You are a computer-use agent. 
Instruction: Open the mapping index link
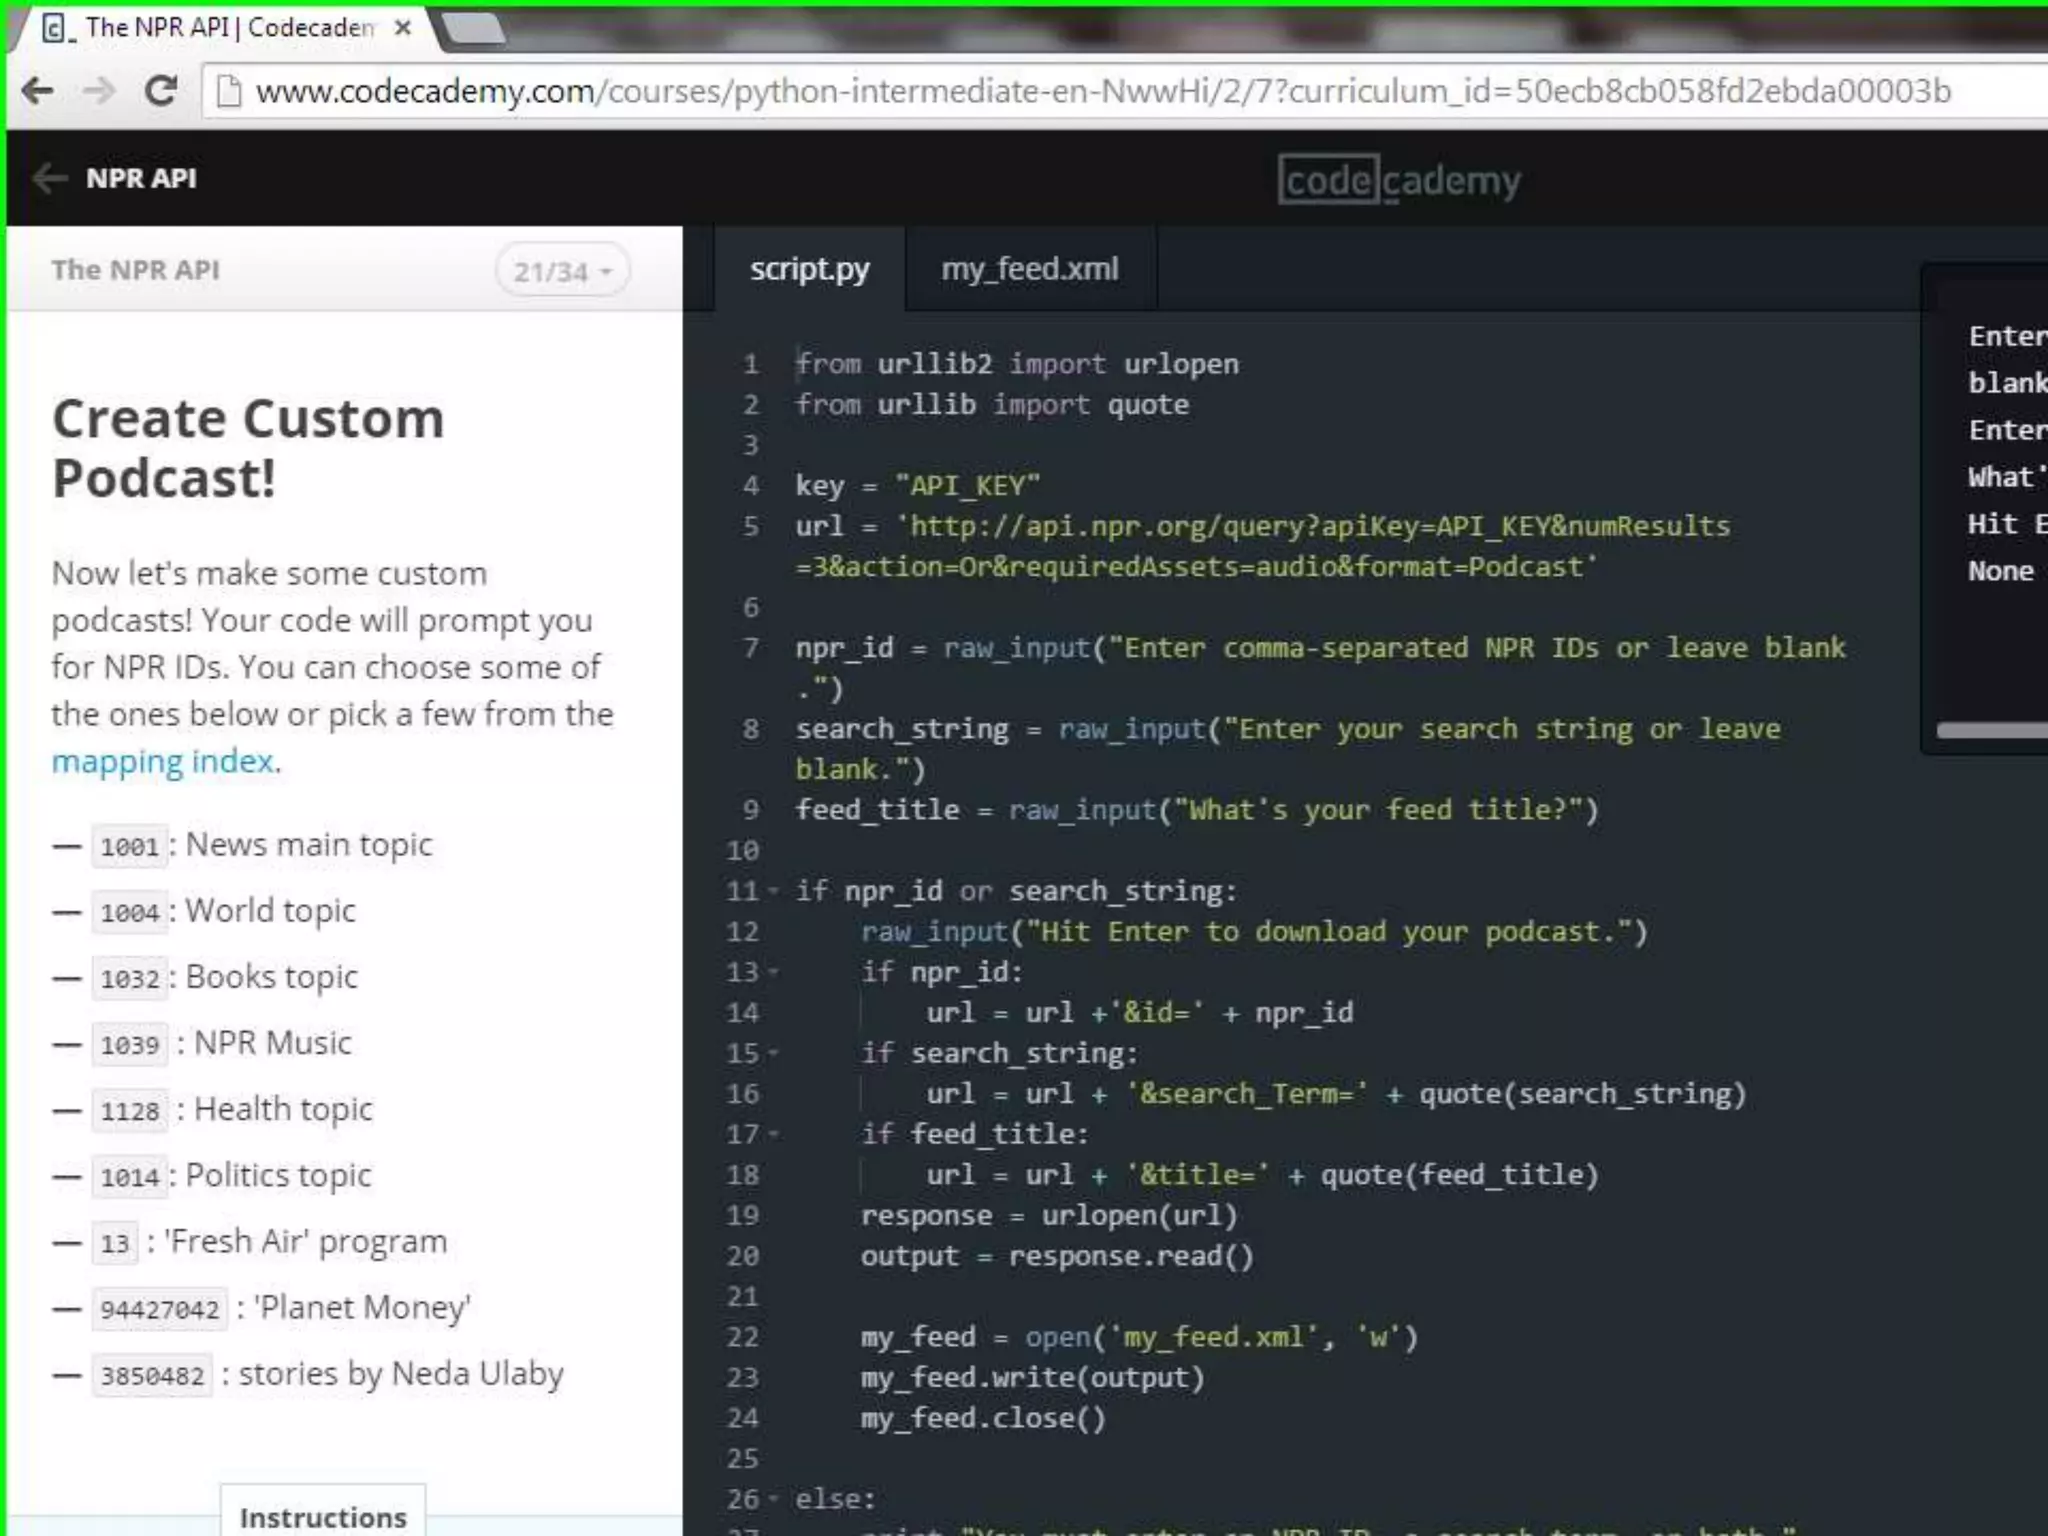pos(163,761)
